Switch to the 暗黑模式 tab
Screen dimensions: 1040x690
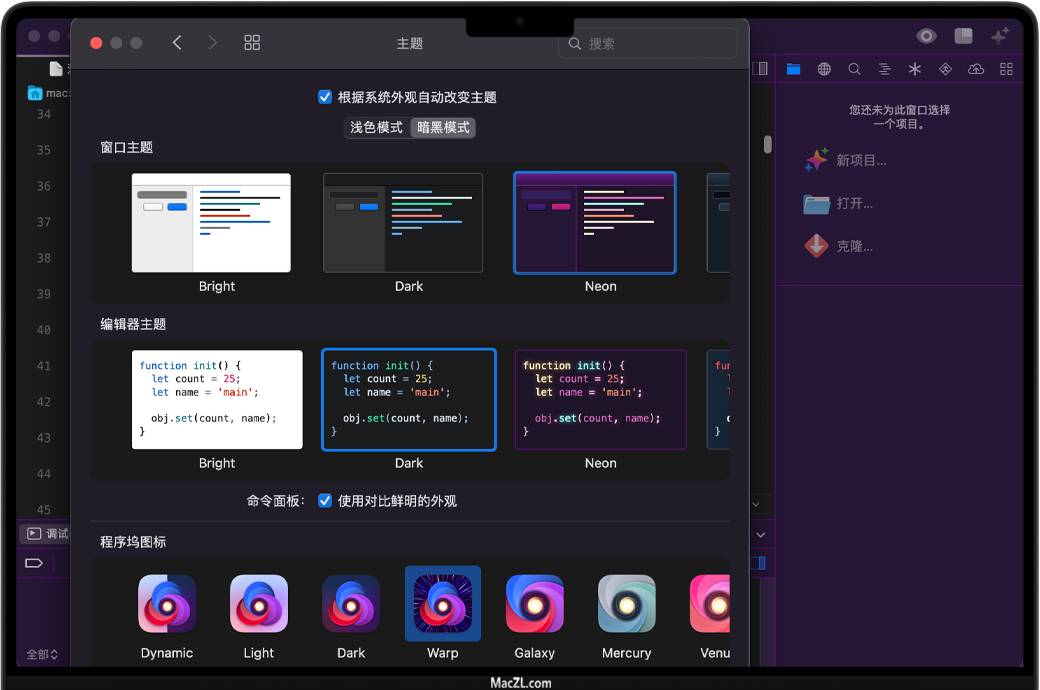click(443, 128)
